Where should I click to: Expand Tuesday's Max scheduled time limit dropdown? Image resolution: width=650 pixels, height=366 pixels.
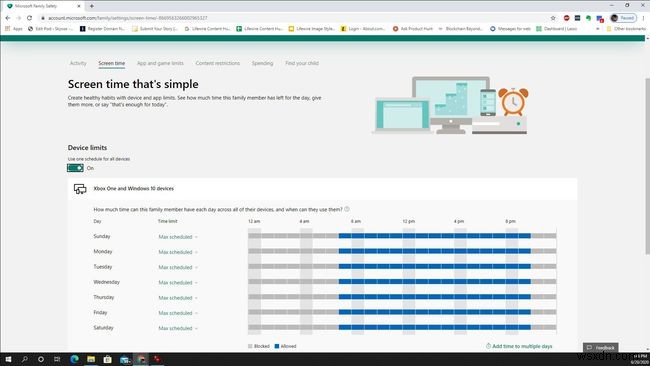click(178, 267)
